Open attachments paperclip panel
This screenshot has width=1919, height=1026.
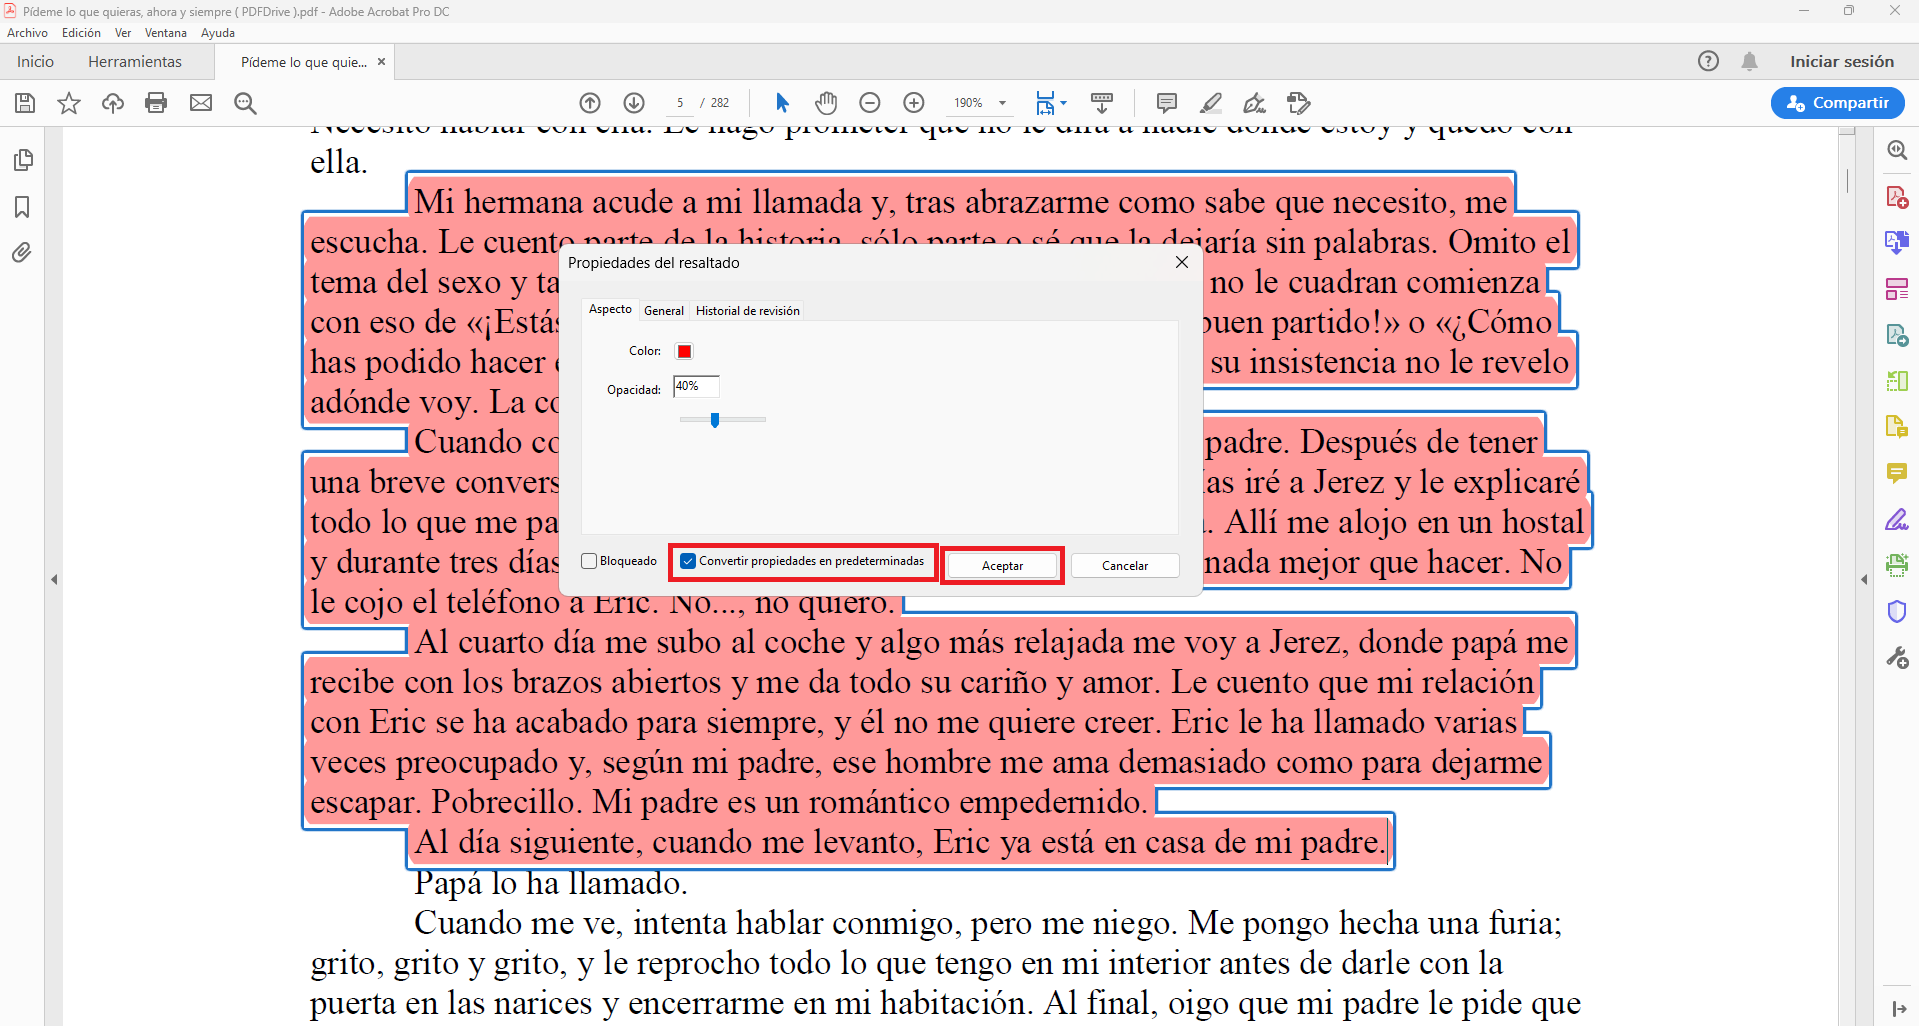pos(22,253)
